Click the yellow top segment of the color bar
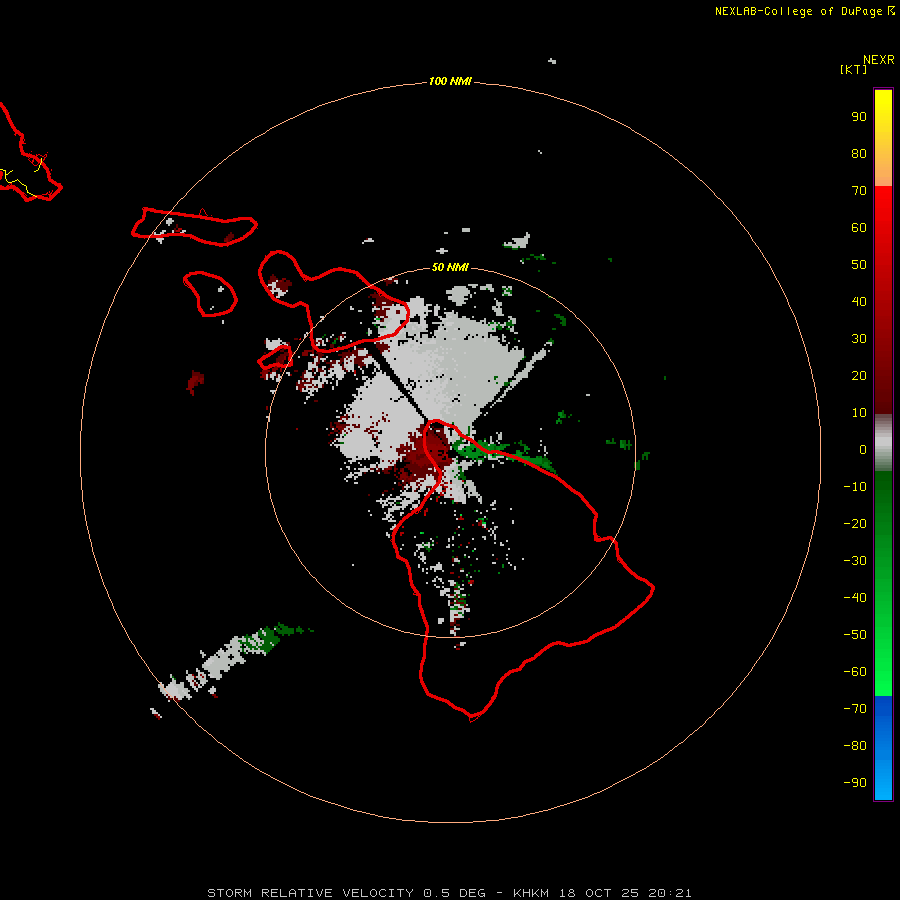900x900 pixels. point(883,138)
